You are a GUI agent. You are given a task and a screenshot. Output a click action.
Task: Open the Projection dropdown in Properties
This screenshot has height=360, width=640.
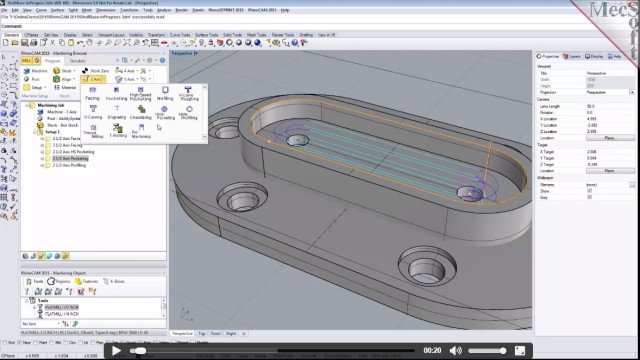(632, 93)
